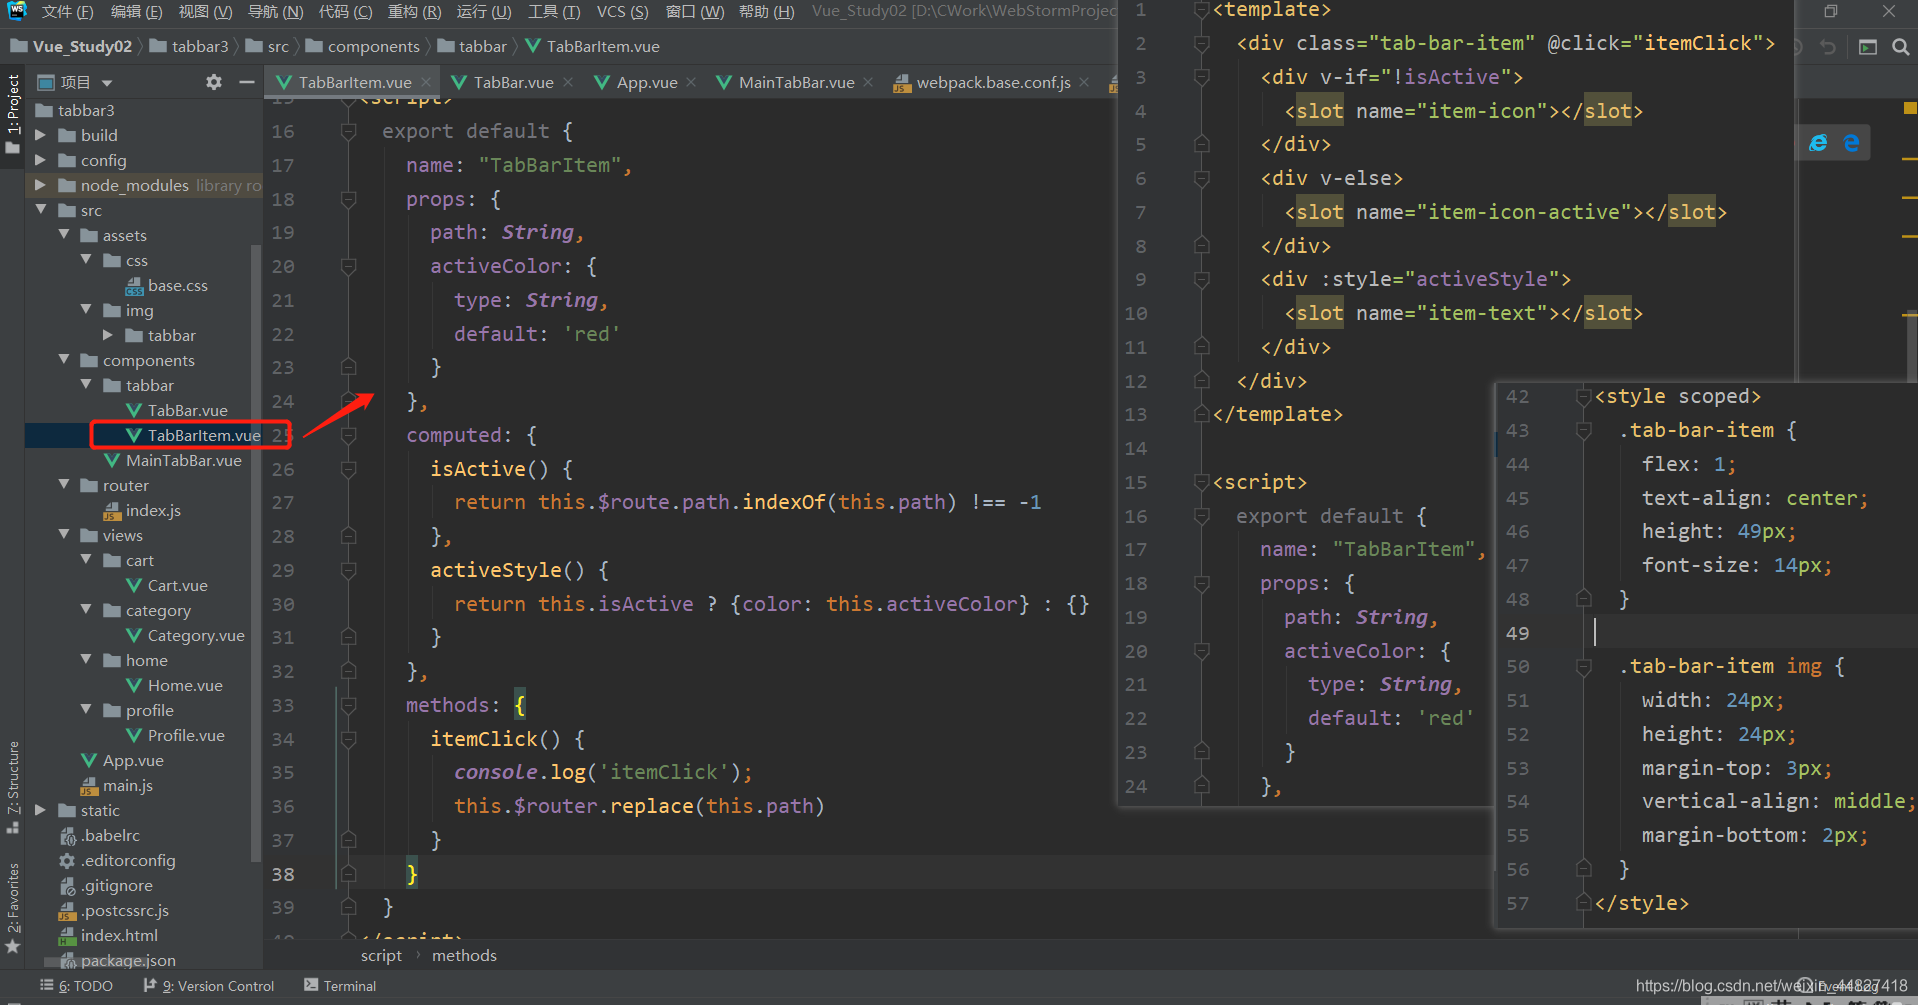Click the WebStorm logo icon
The height and width of the screenshot is (1005, 1918).
point(17,11)
